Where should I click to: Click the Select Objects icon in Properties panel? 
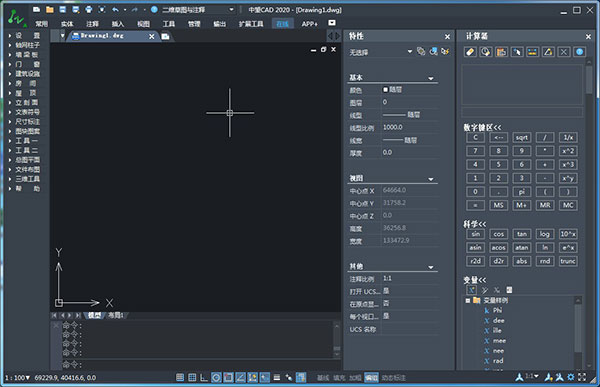433,51
